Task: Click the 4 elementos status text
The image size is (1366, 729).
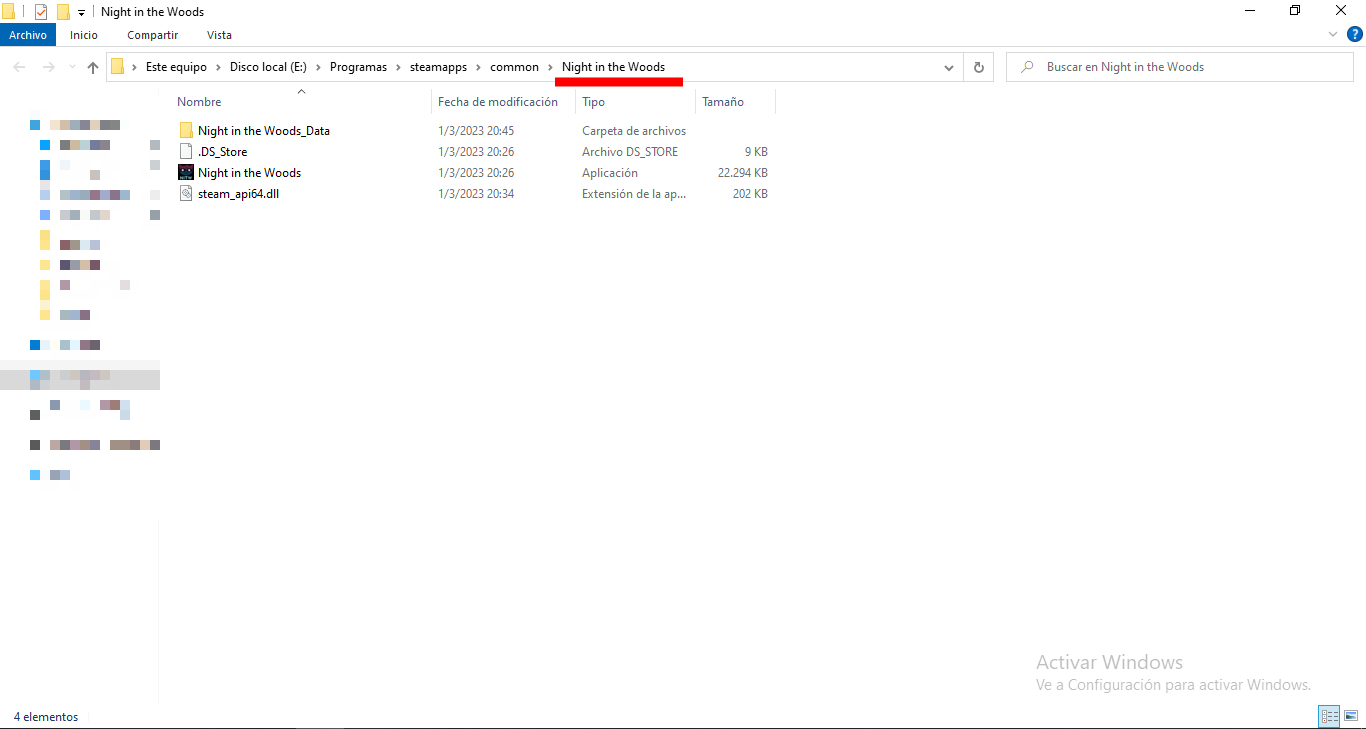Action: click(x=46, y=716)
